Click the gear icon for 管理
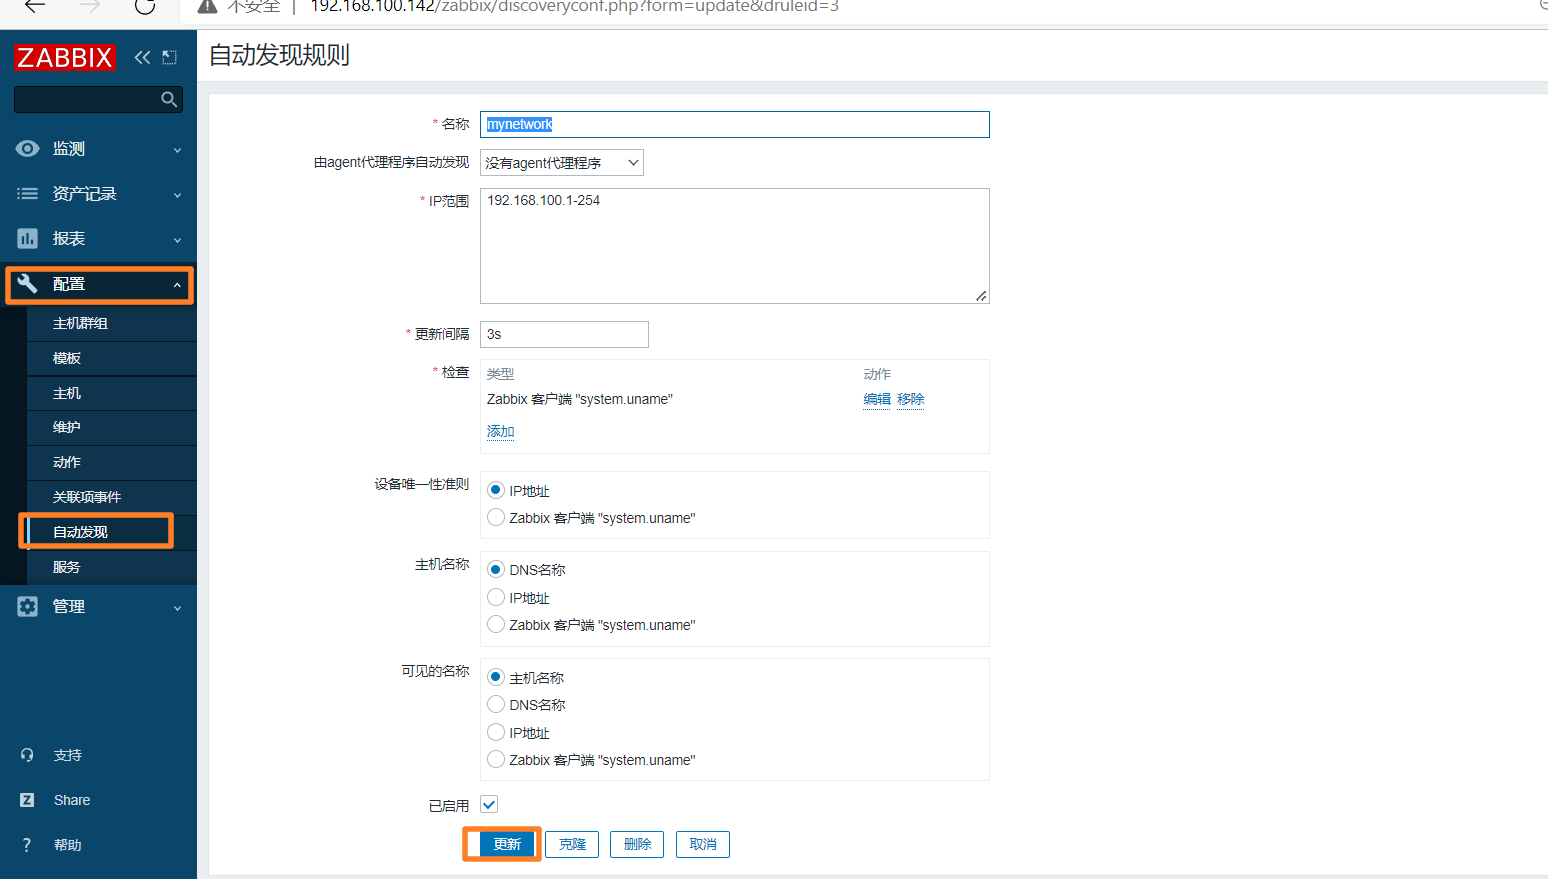This screenshot has height=879, width=1548. point(27,606)
